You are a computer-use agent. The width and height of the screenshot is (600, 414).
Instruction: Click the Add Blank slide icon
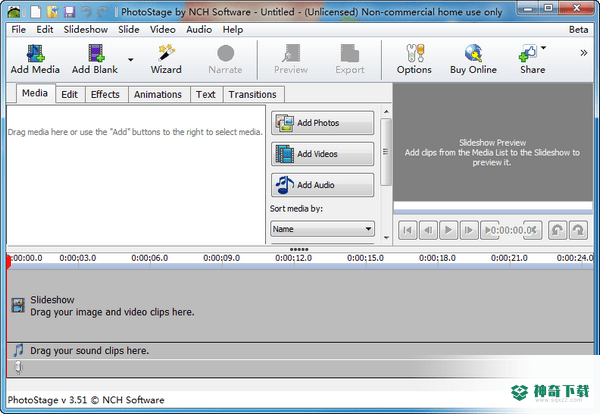pos(96,53)
